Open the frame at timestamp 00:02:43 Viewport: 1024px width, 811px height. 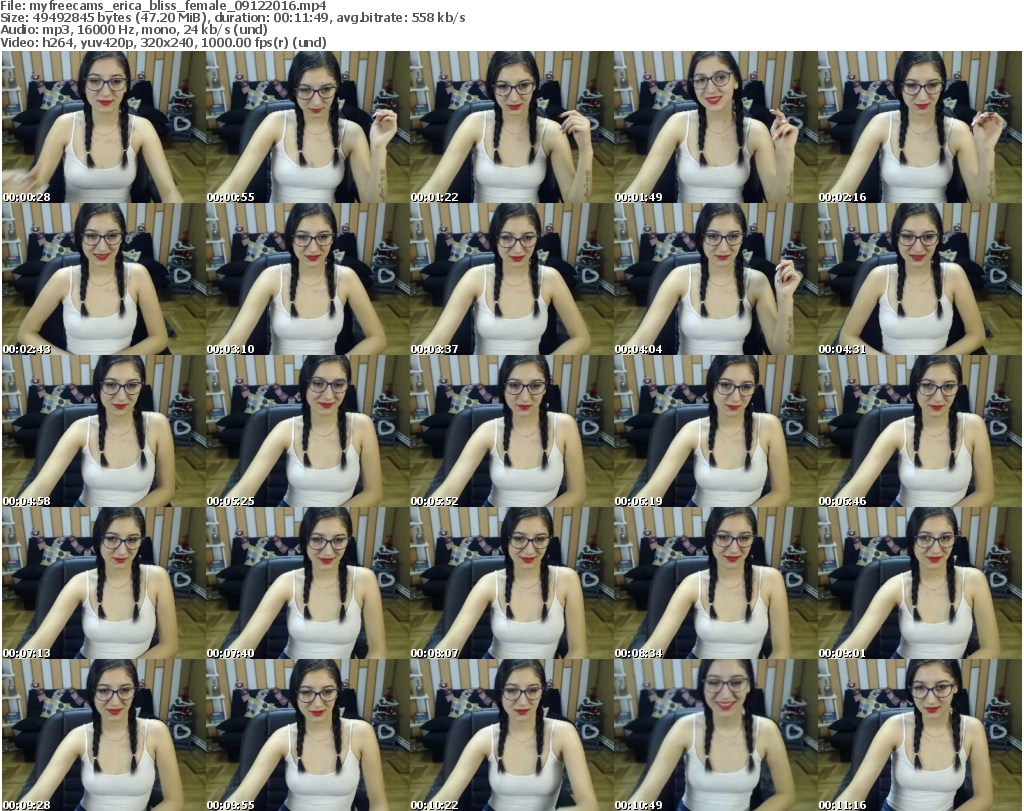click(103, 279)
